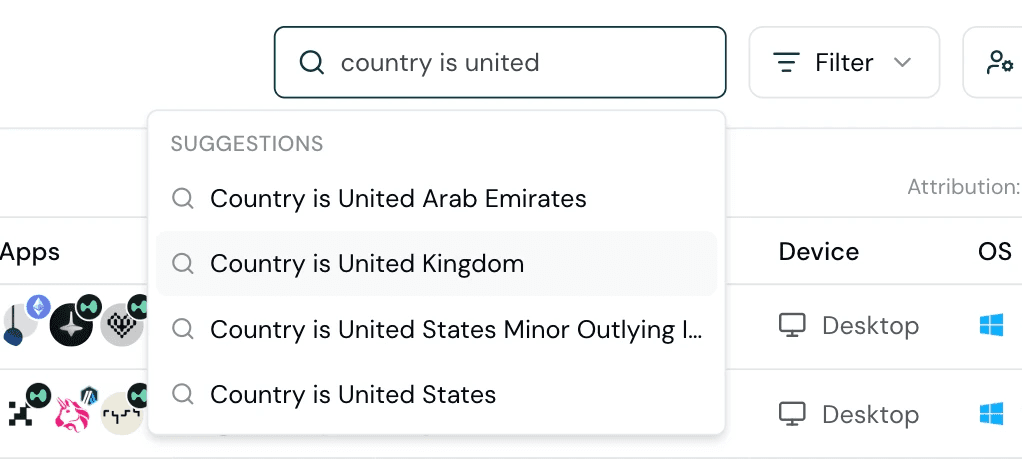This screenshot has width=1022, height=459.
Task: Pick "Country is United States" suggestion
Action: (x=437, y=394)
